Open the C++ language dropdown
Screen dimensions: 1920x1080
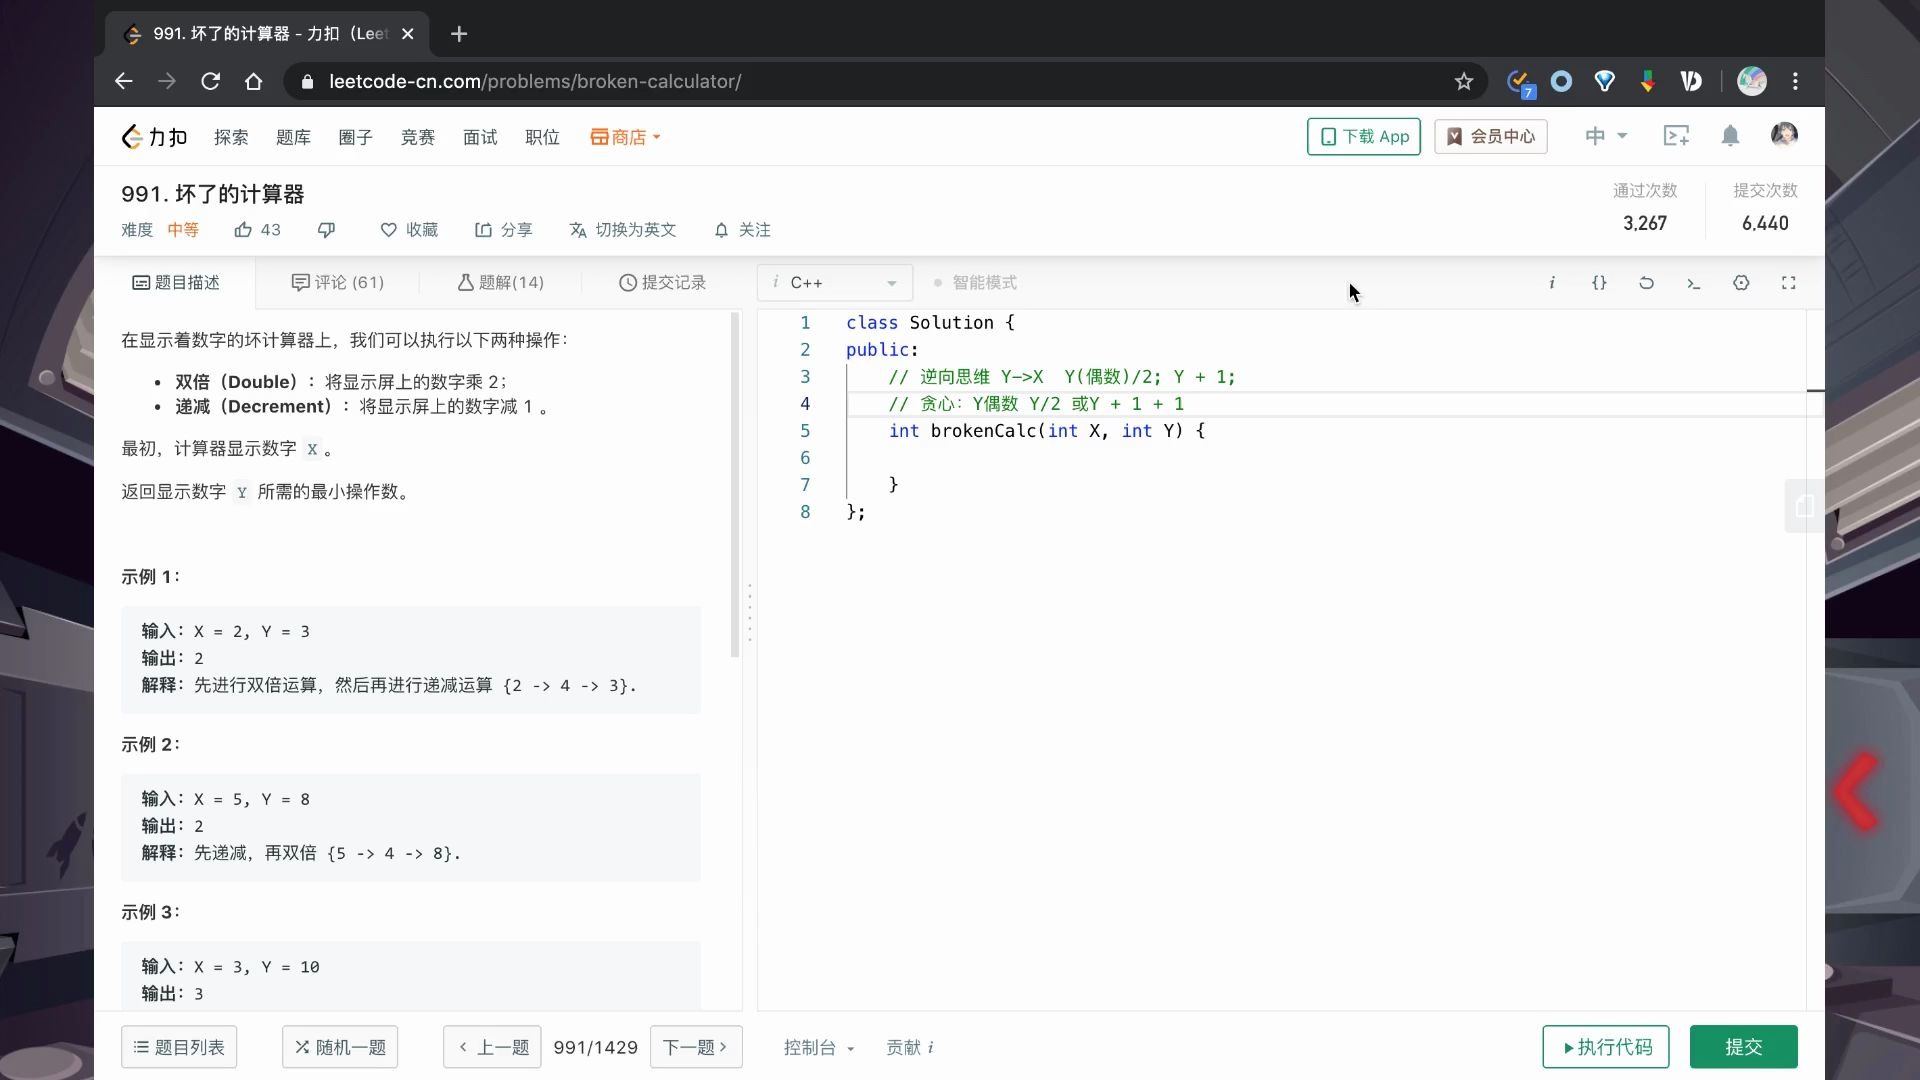pos(833,283)
